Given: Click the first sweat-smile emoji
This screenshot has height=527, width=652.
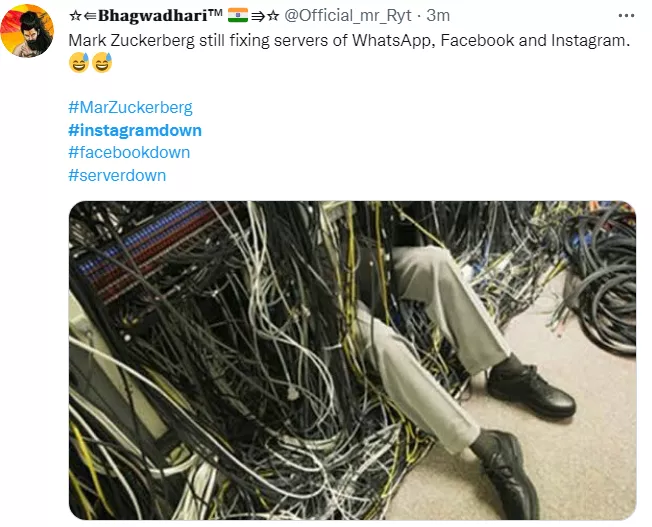Looking at the screenshot, I should (79, 62).
